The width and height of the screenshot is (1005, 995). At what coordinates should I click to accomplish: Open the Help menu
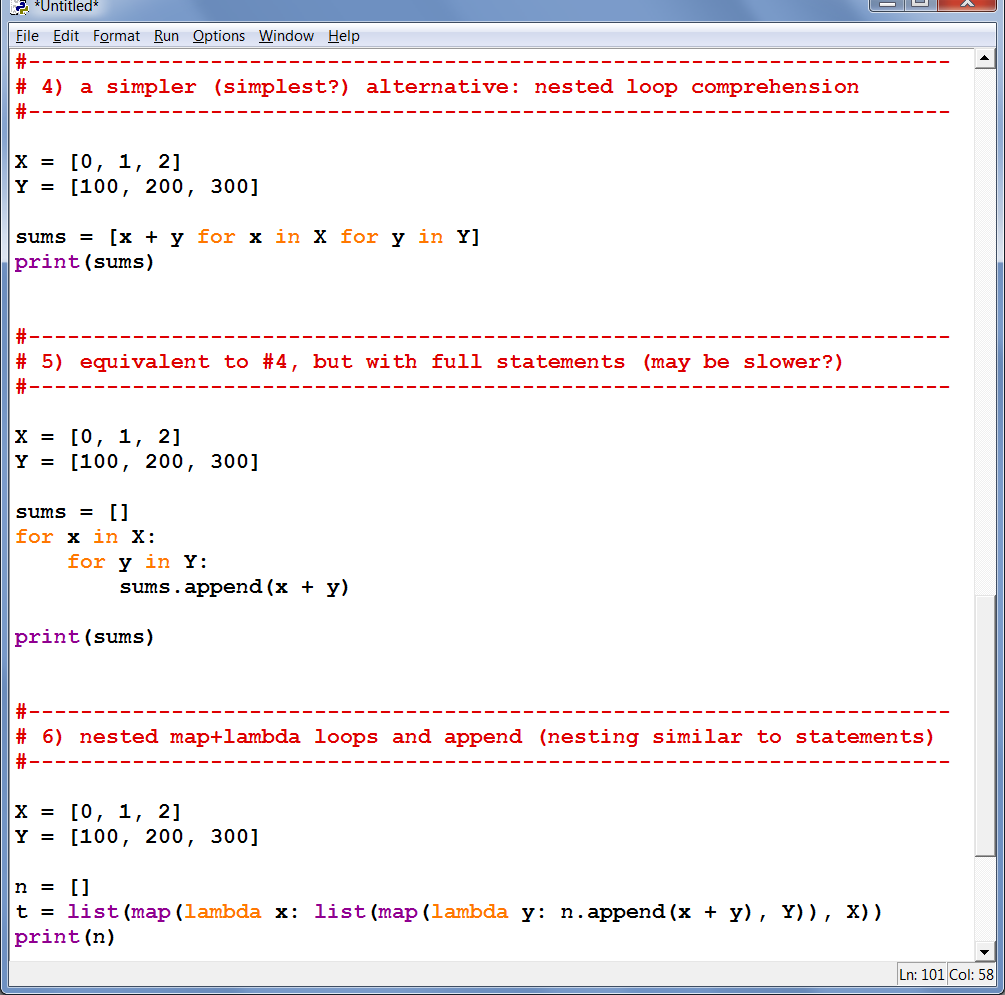(x=343, y=36)
